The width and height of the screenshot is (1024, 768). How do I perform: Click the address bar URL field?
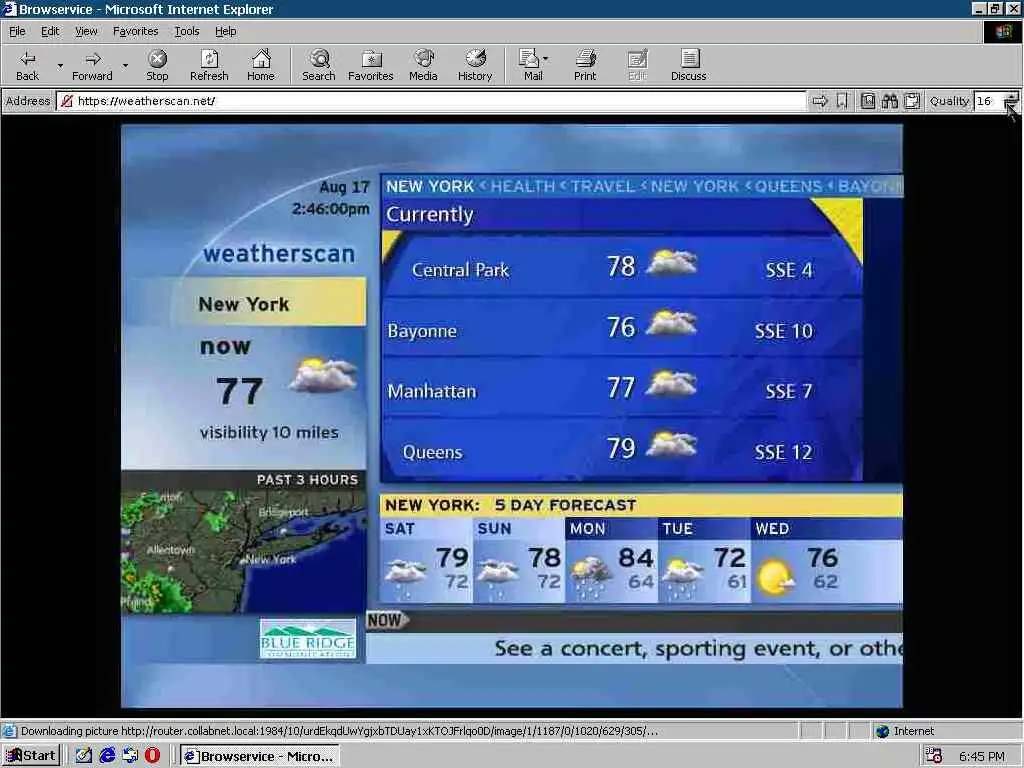[x=431, y=101]
